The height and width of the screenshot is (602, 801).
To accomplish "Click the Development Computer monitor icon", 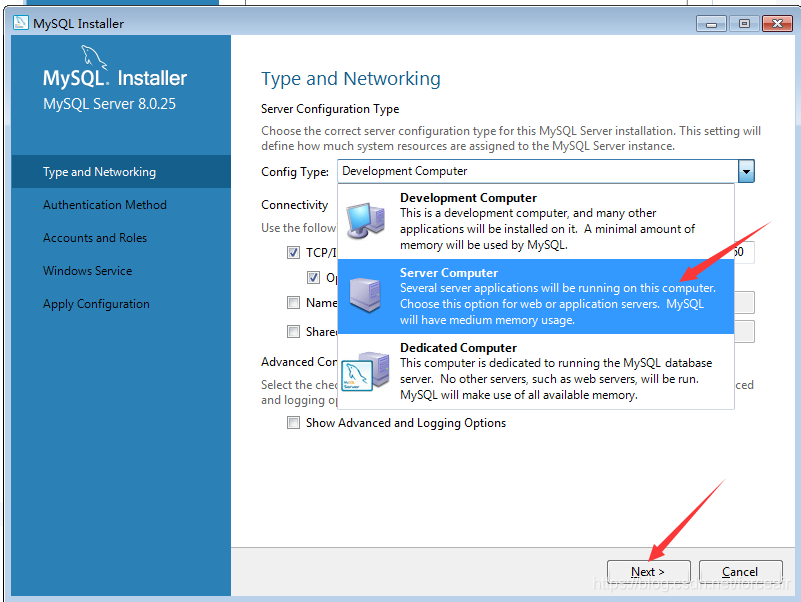I will tap(365, 221).
